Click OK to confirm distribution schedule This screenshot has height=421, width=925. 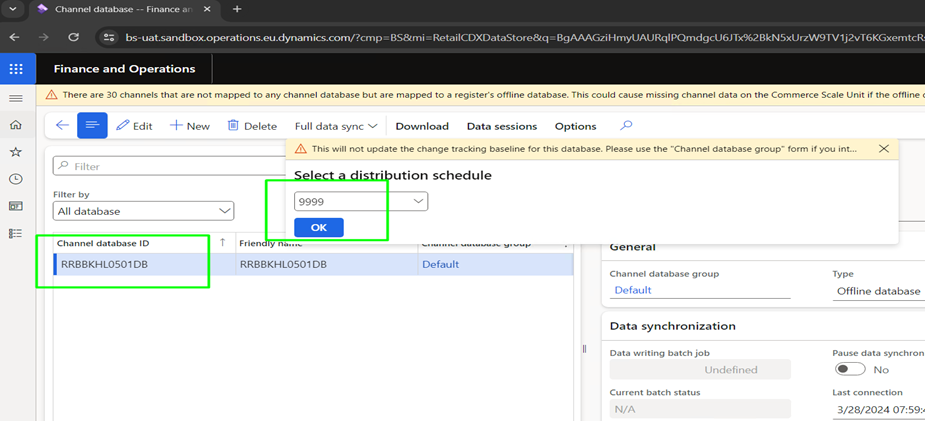[x=319, y=228]
